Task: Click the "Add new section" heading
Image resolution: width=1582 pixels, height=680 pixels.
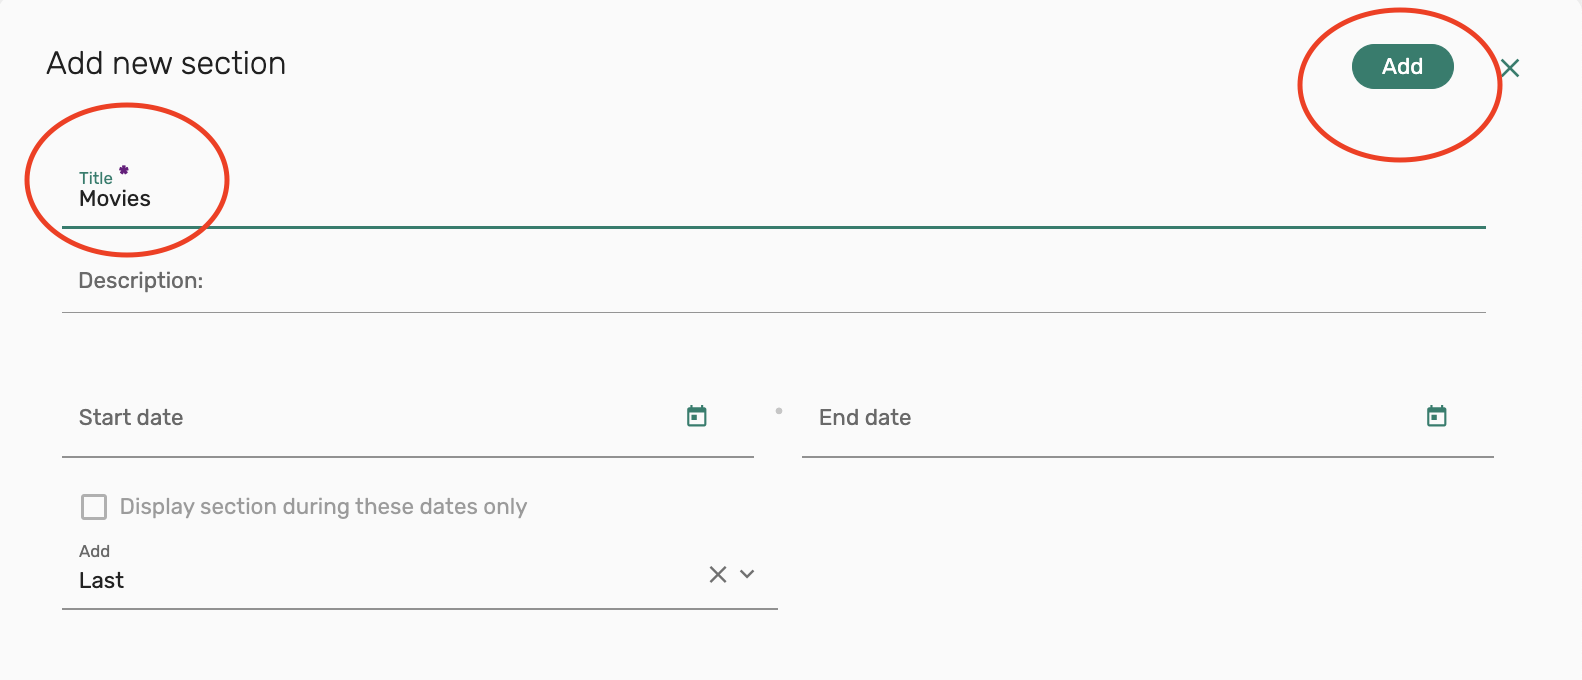Action: [x=166, y=64]
